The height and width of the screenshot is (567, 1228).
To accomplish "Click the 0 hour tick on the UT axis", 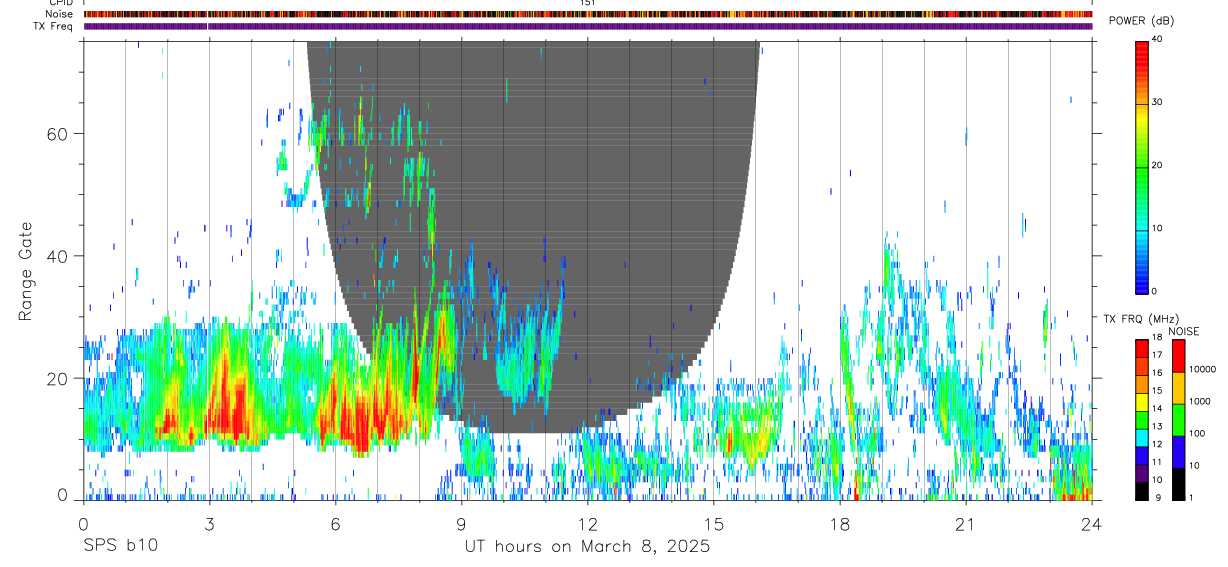I will click(x=83, y=525).
